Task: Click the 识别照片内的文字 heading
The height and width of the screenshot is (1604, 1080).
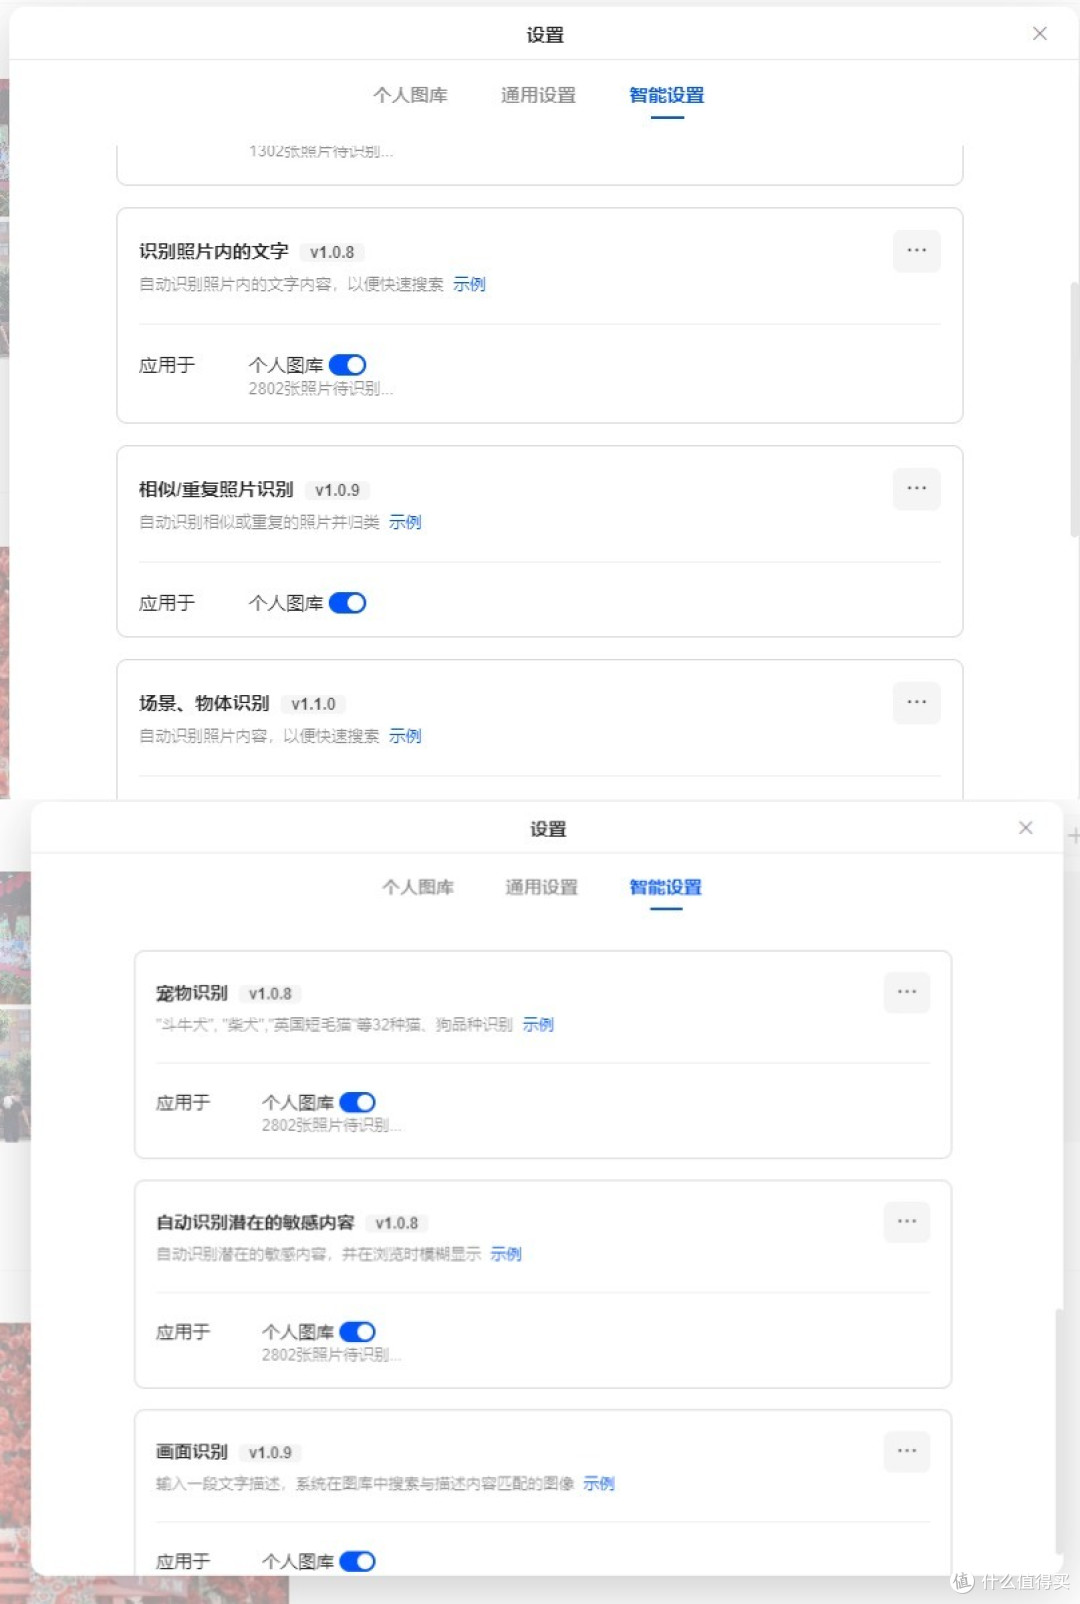Action: point(214,251)
